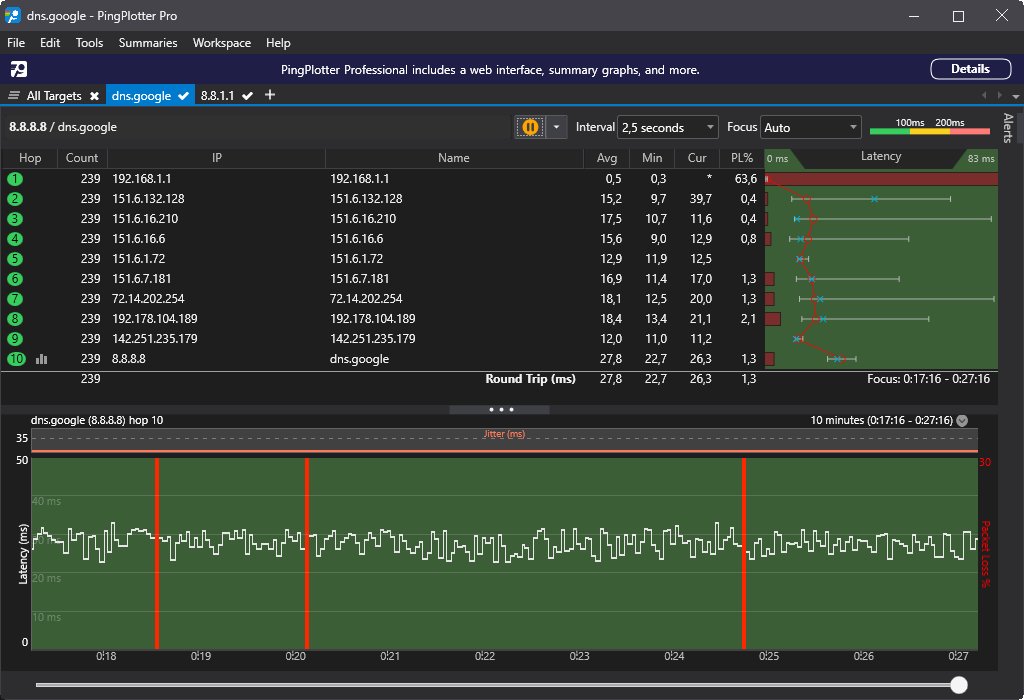The image size is (1024, 700).
Task: Click the Name column header
Action: [454, 158]
